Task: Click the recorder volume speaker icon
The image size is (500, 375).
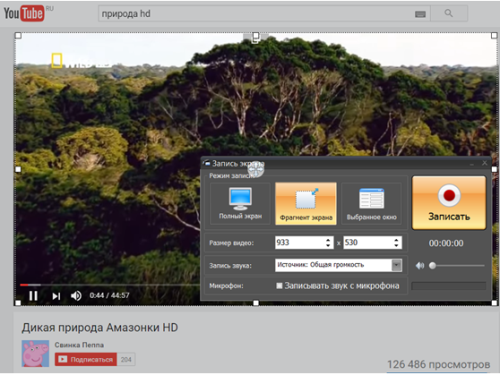Action: [420, 266]
